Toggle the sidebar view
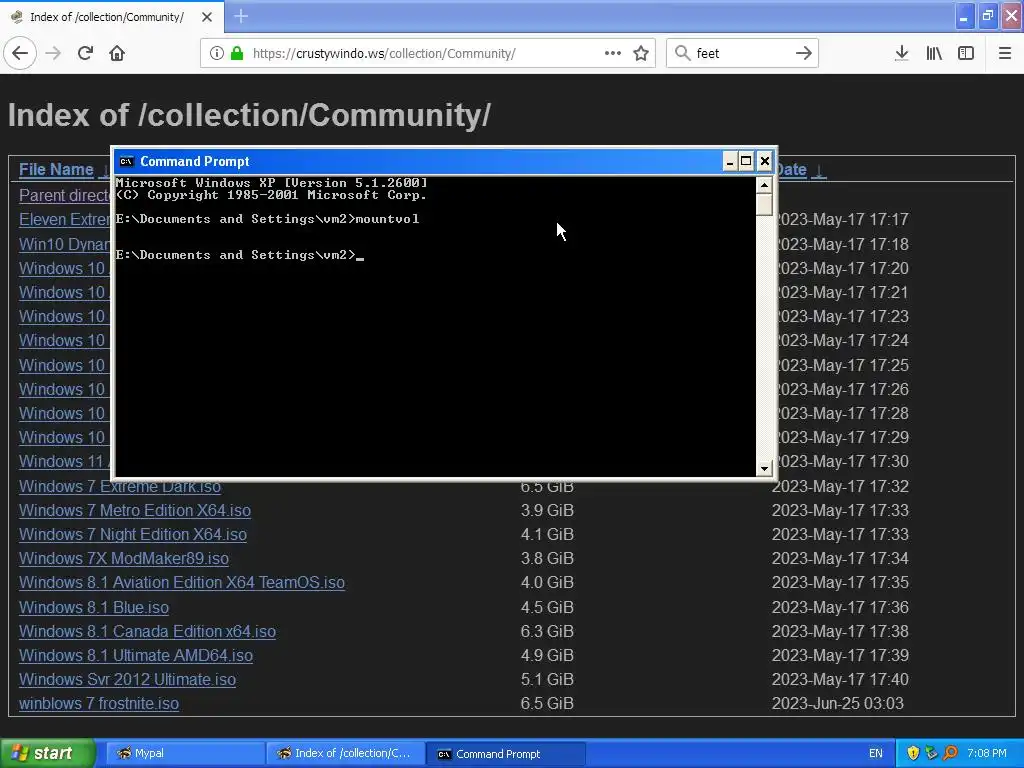1024x768 pixels. (x=966, y=53)
